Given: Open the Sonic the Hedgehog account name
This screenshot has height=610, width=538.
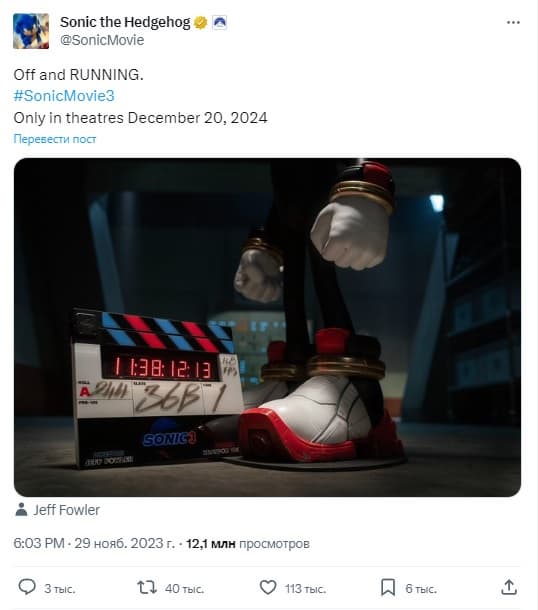Looking at the screenshot, I should (x=125, y=23).
